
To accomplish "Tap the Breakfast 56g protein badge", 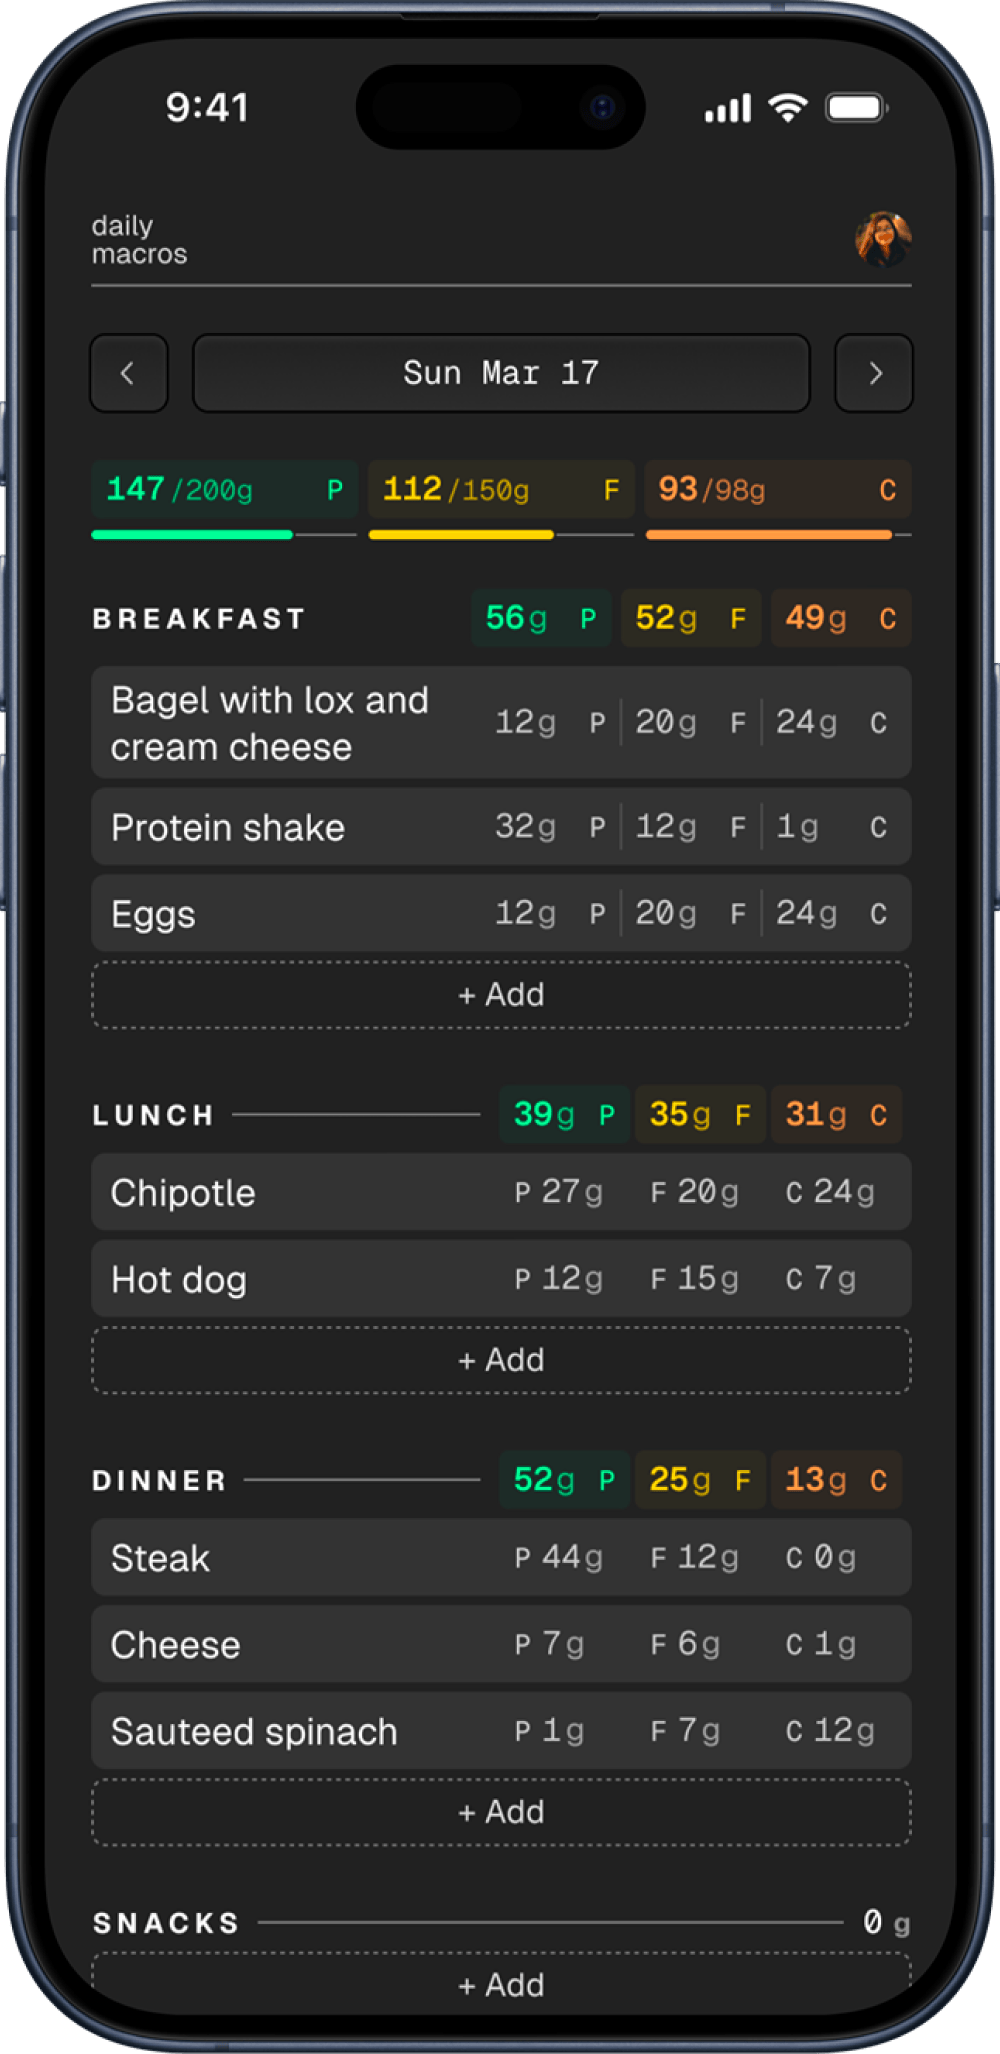I will pyautogui.click(x=541, y=618).
